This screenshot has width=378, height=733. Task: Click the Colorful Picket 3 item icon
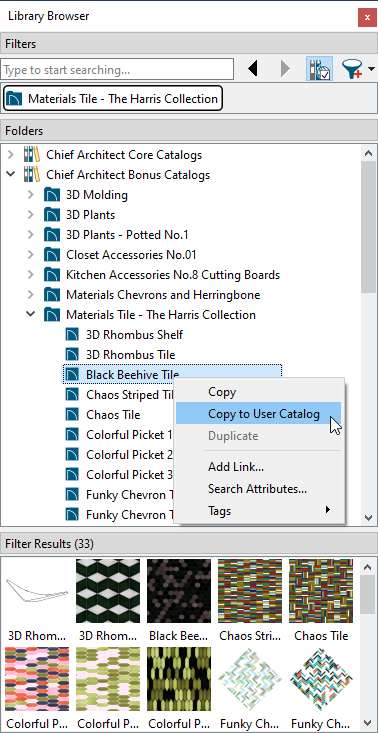pos(72,474)
